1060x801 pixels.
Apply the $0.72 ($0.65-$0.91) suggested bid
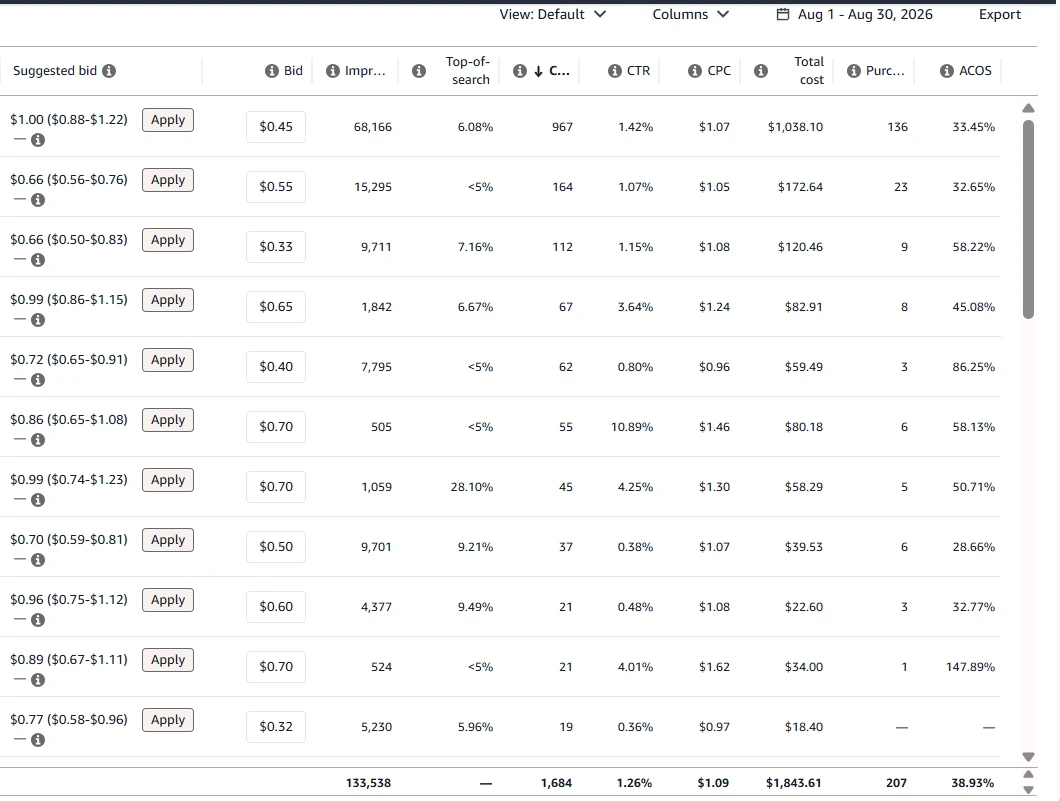(168, 360)
